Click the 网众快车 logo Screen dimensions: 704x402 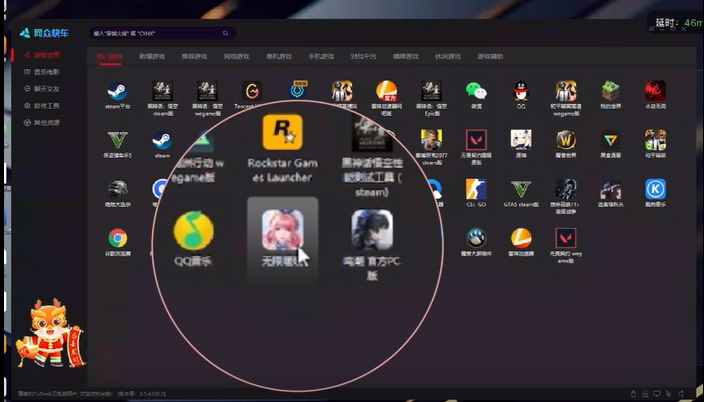(44, 33)
